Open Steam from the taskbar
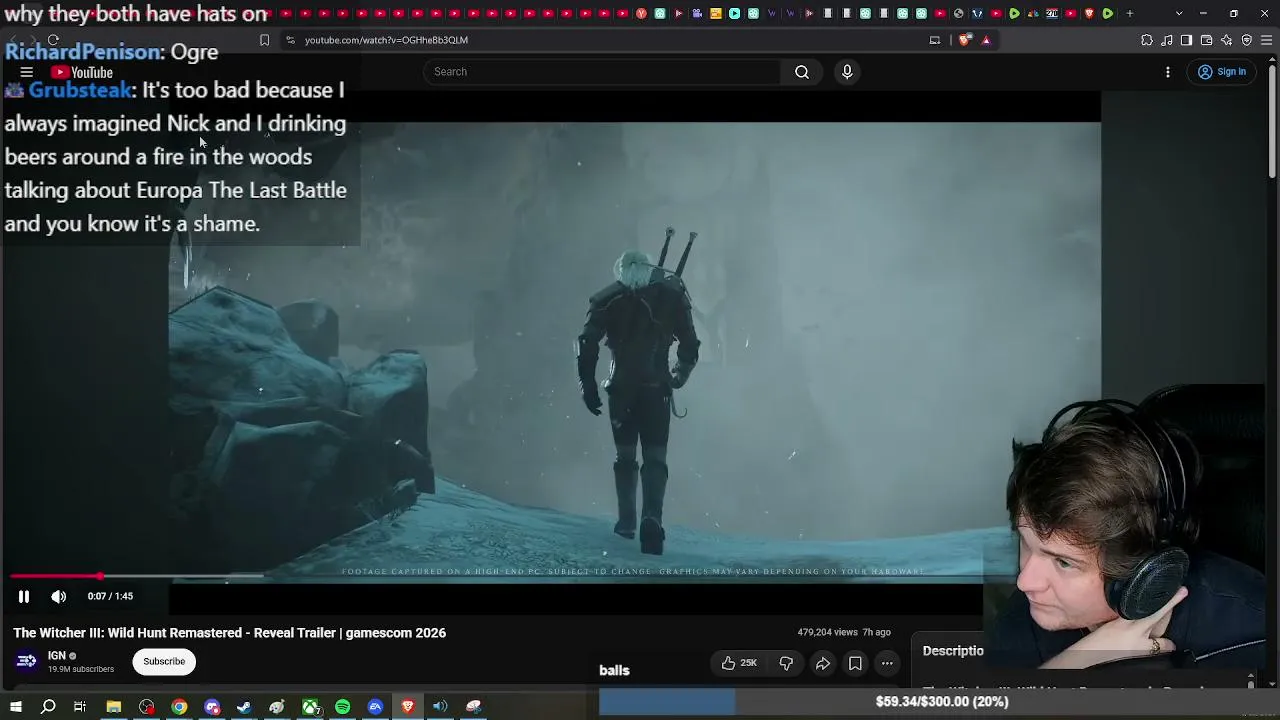The width and height of the screenshot is (1280, 720). tap(244, 707)
